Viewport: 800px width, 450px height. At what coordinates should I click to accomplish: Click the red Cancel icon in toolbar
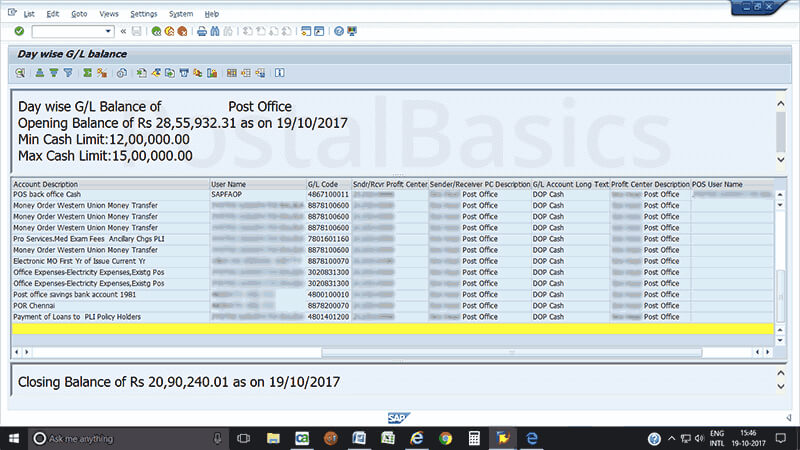(182, 31)
